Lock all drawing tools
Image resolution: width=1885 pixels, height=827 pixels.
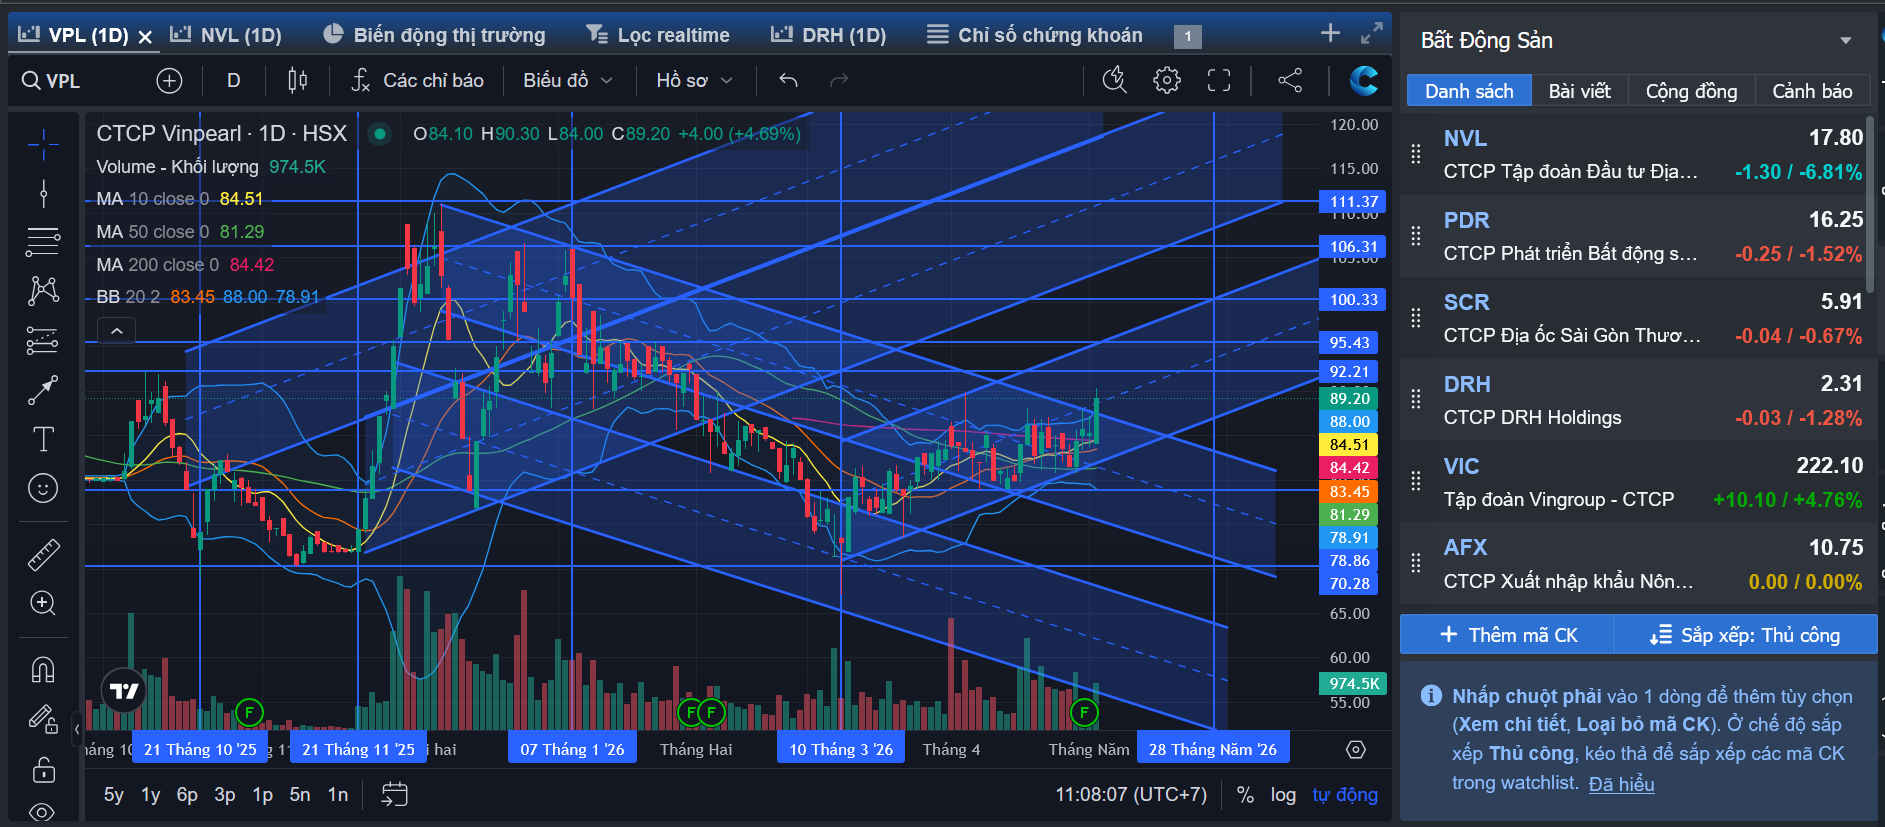coord(43,769)
